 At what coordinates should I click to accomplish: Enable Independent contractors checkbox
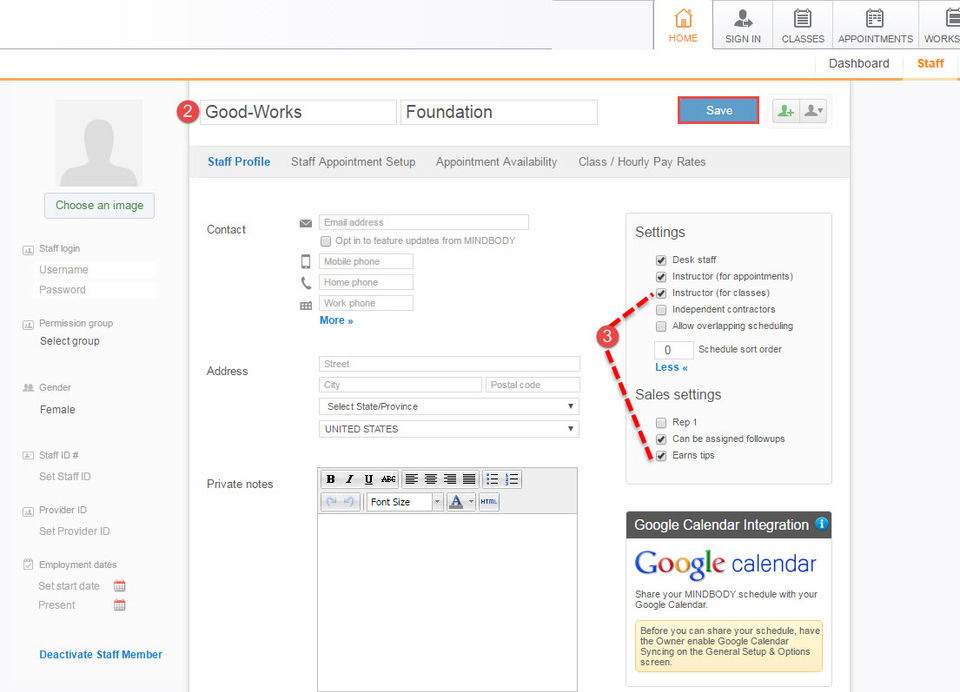pos(661,310)
